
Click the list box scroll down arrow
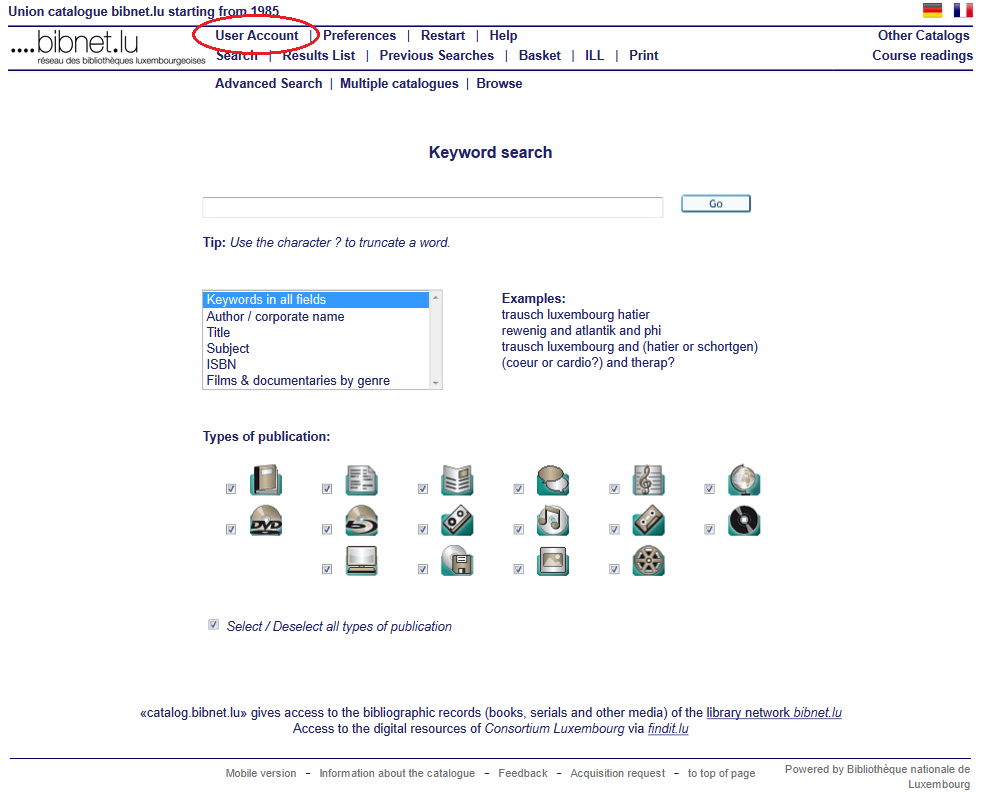pyautogui.click(x=435, y=383)
